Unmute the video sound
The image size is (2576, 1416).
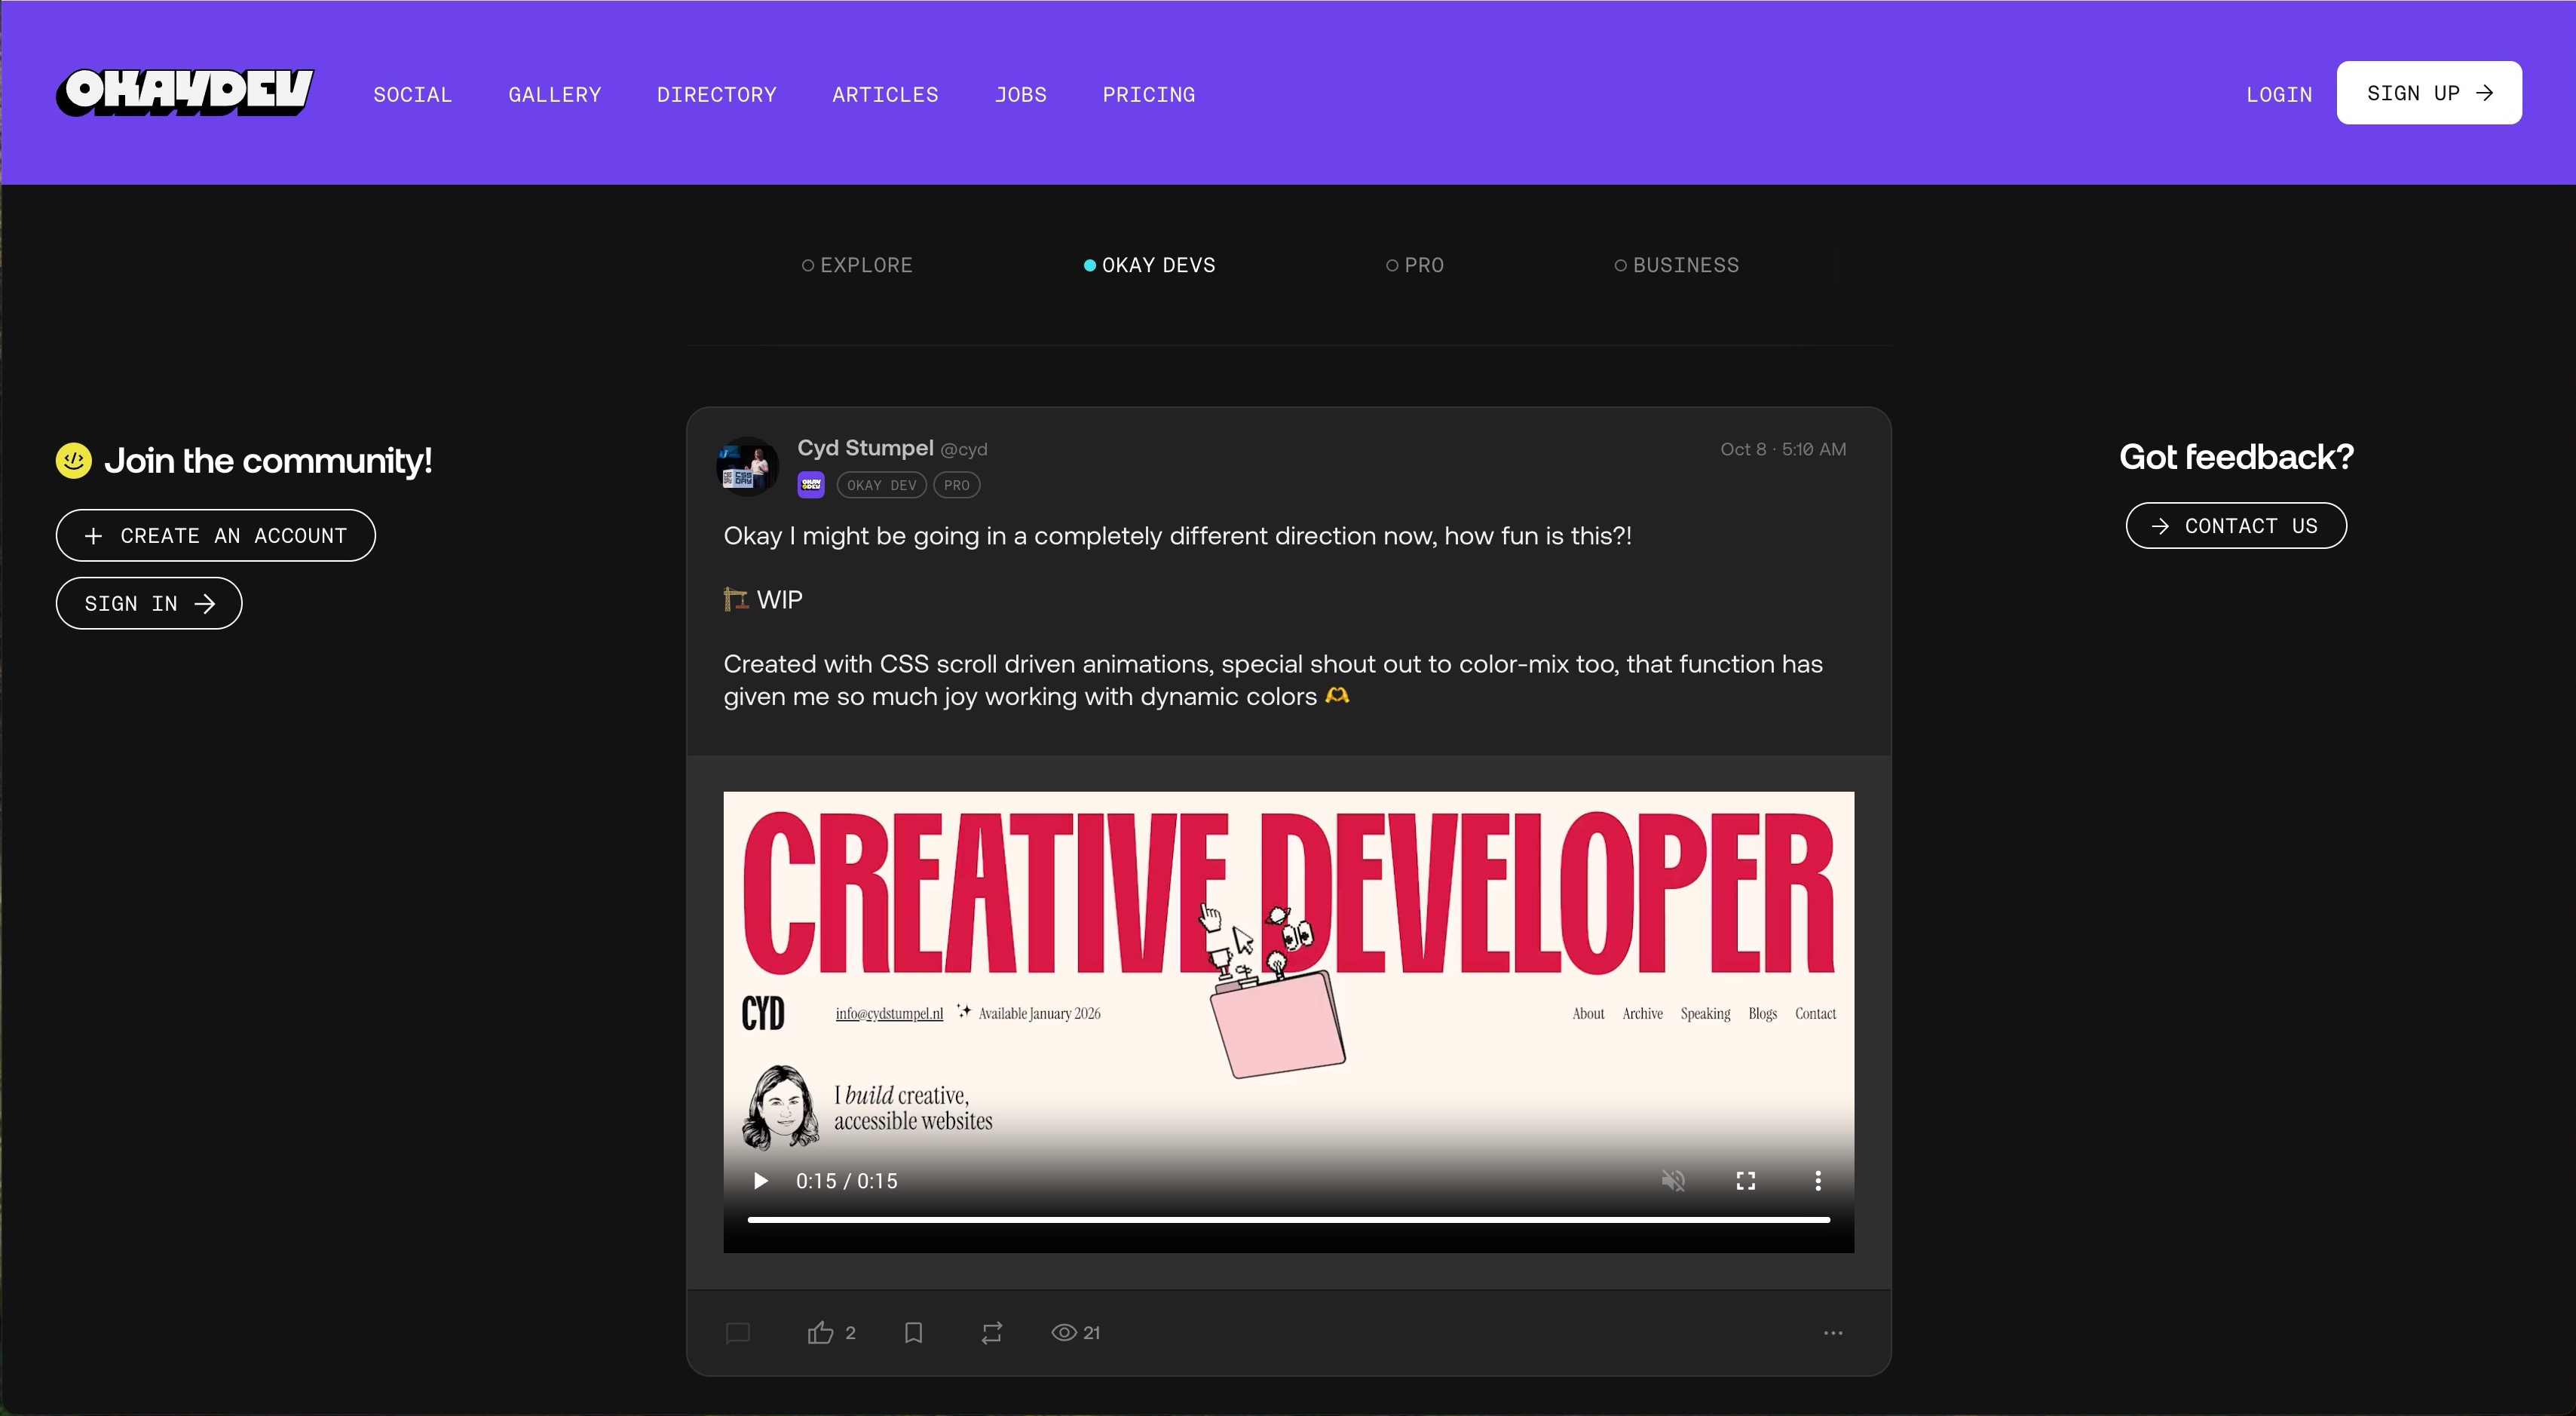click(x=1673, y=1181)
